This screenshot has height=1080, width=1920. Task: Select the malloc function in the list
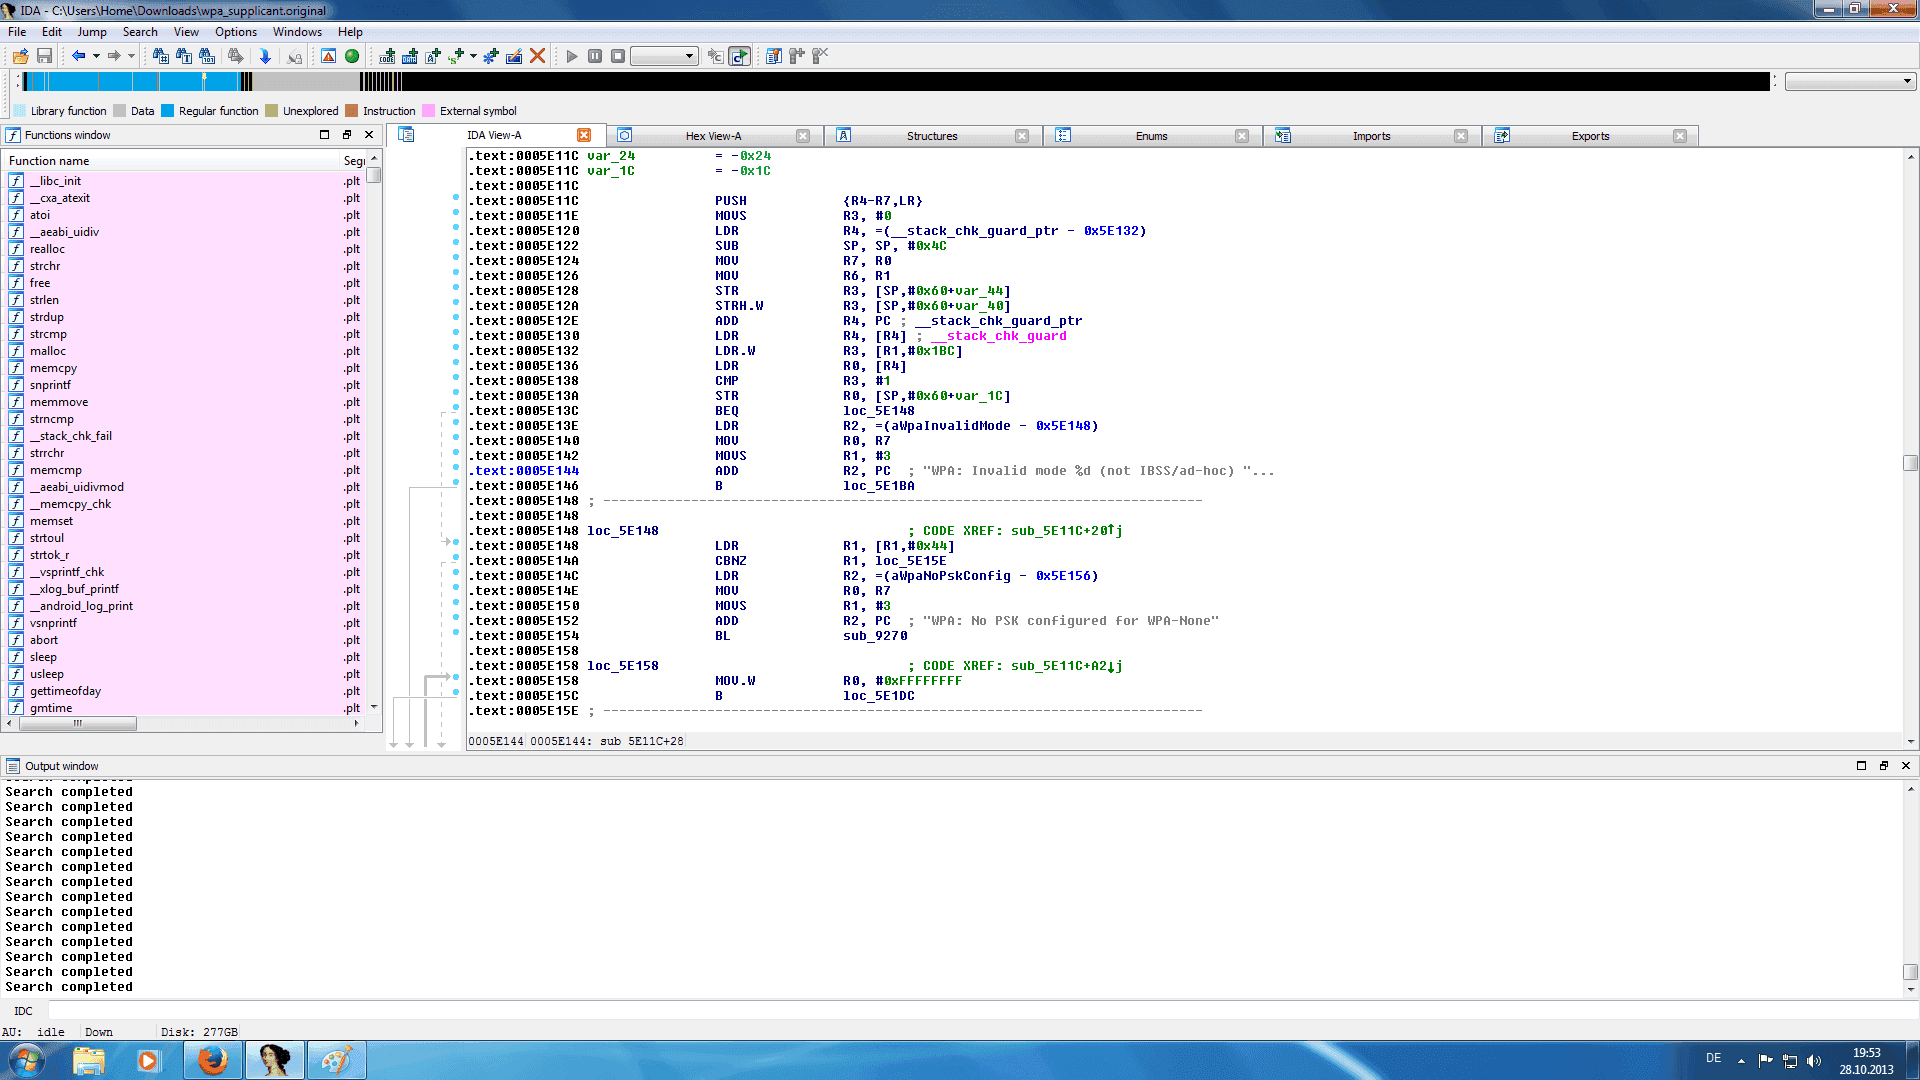click(183, 351)
